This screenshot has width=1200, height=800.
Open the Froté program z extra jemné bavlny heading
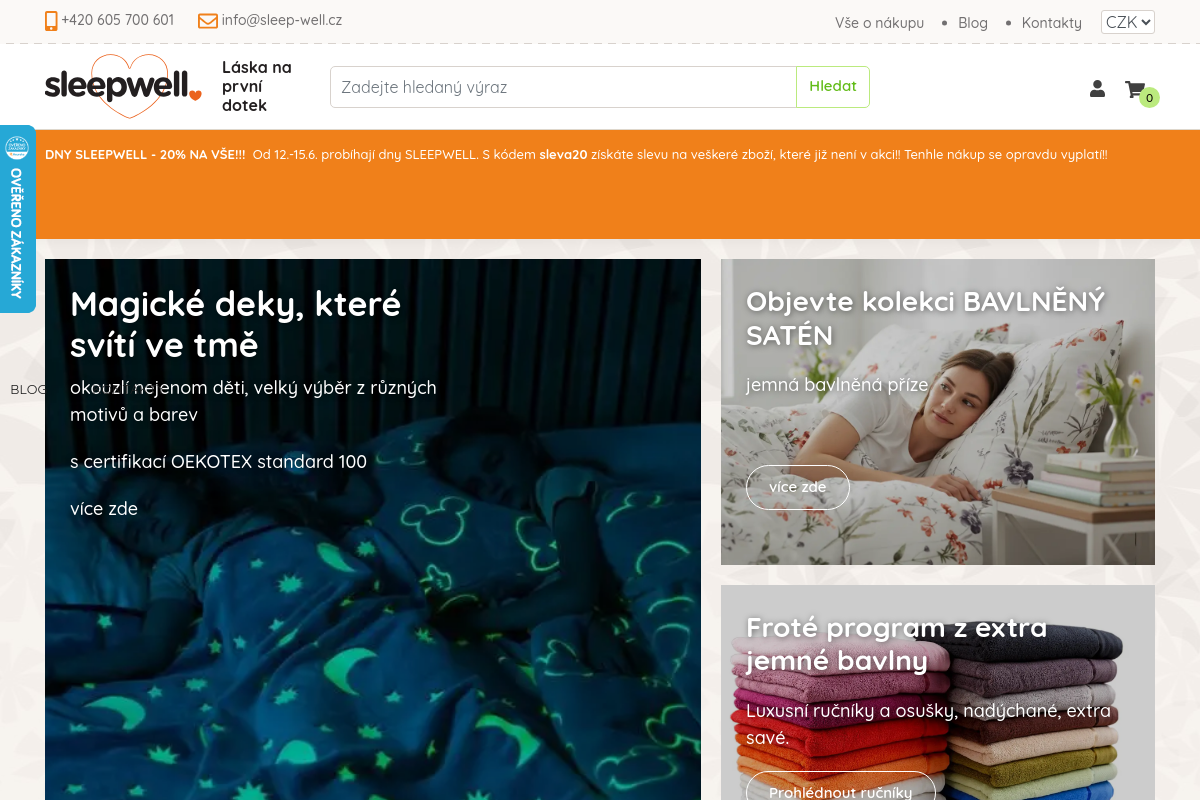click(897, 644)
